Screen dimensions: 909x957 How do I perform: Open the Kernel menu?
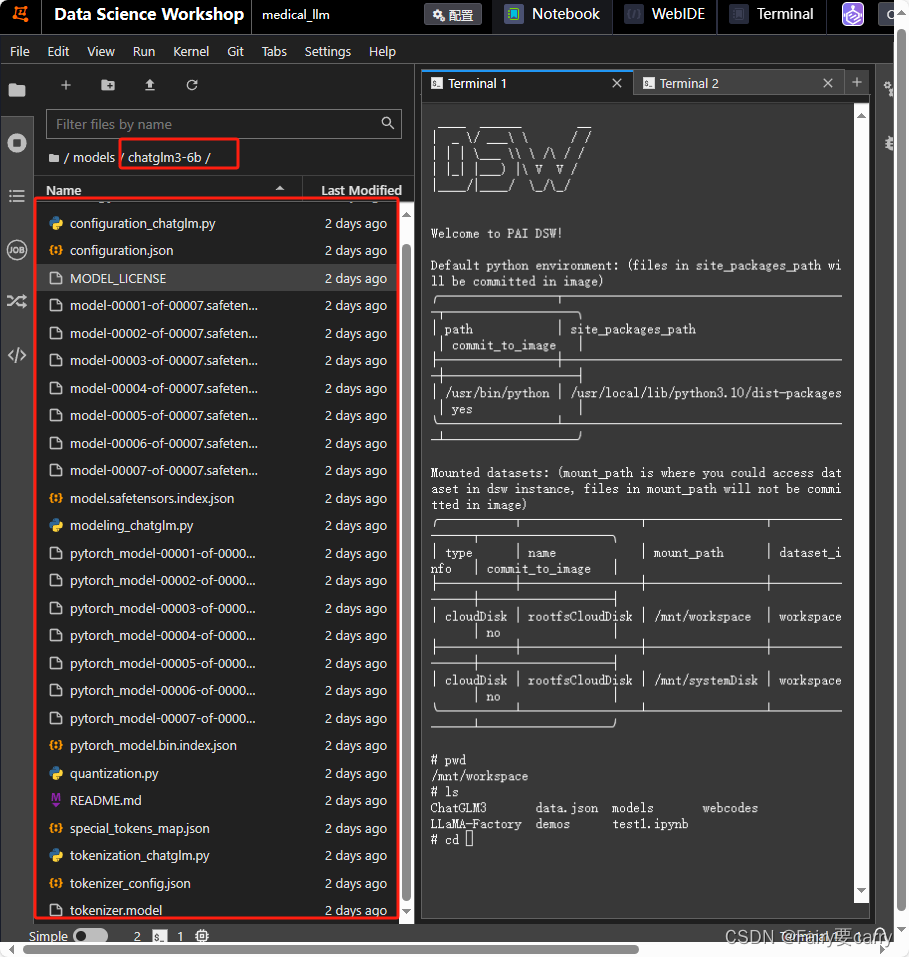click(x=191, y=51)
